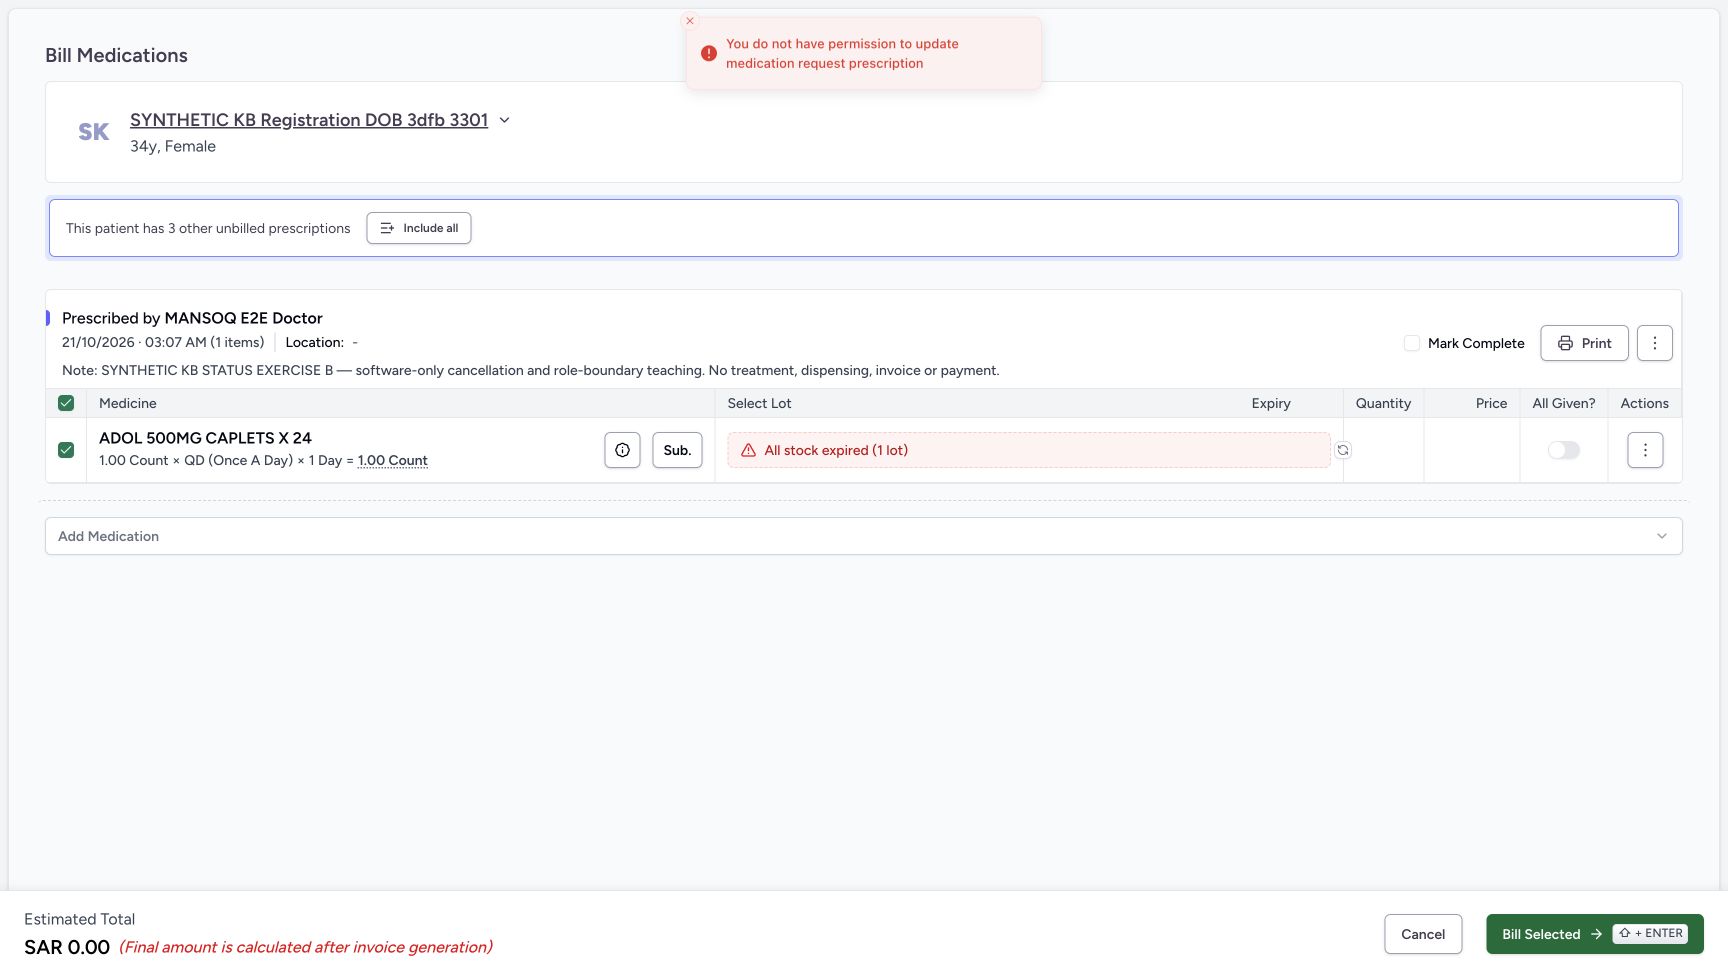Click the All Given? column header
The height and width of the screenshot is (977, 1728).
[1564, 403]
